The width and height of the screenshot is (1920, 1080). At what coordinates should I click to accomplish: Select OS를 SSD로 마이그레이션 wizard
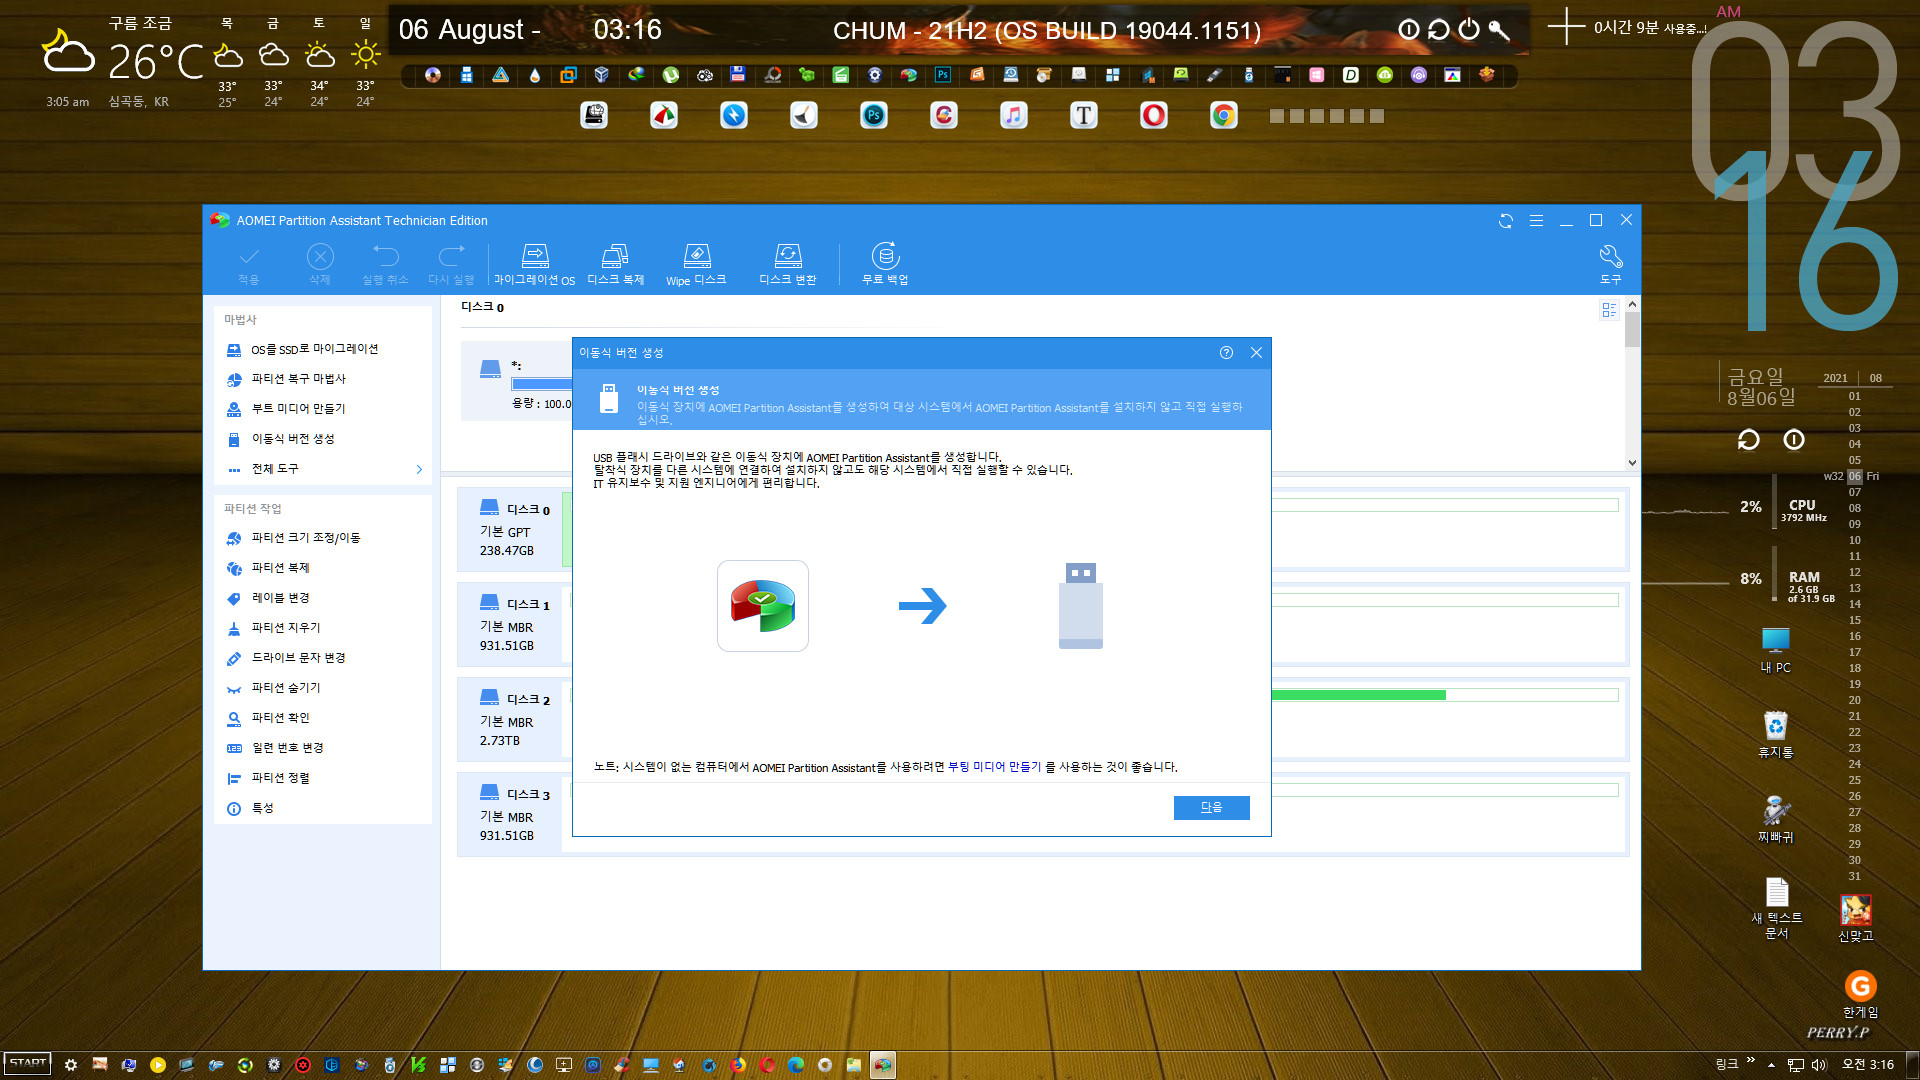[x=314, y=349]
